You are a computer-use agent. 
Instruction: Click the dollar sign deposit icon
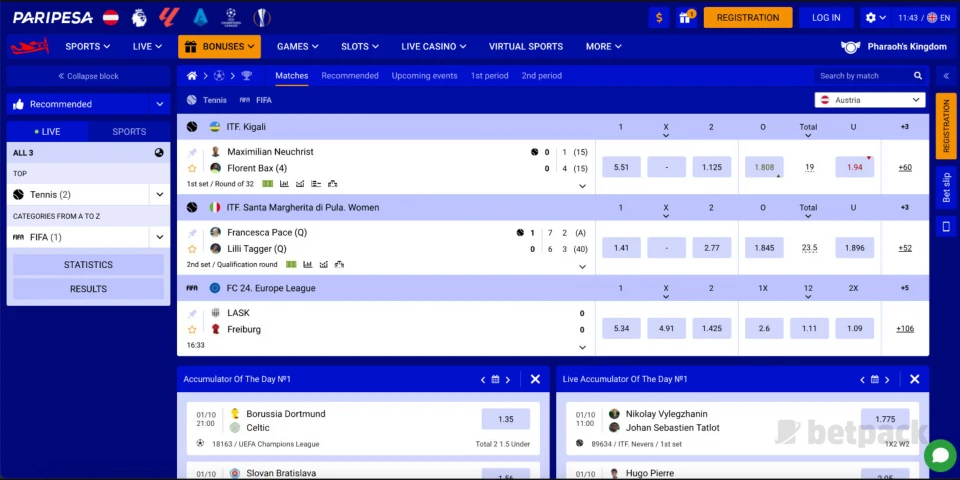[659, 17]
